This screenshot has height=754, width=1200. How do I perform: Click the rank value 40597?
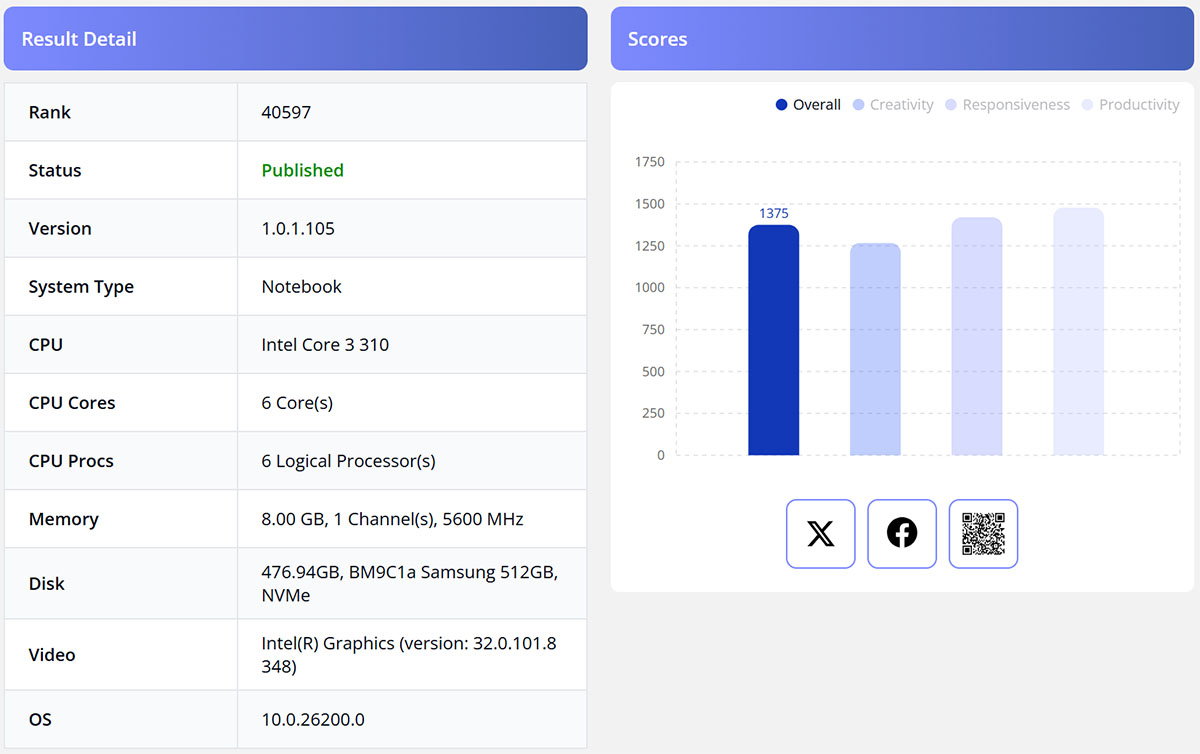286,112
